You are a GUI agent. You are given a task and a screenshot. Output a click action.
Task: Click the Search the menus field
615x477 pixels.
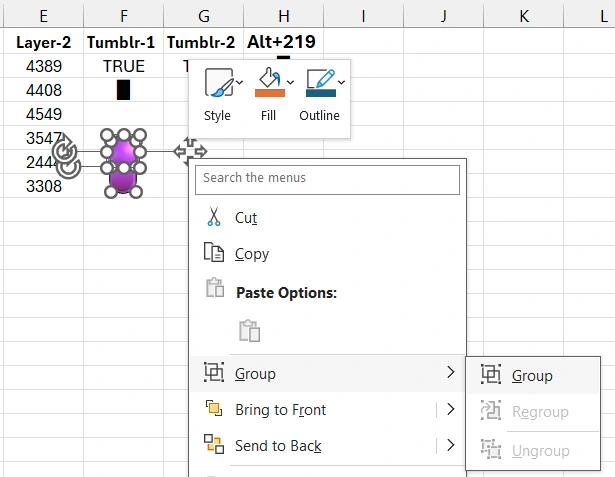(328, 178)
